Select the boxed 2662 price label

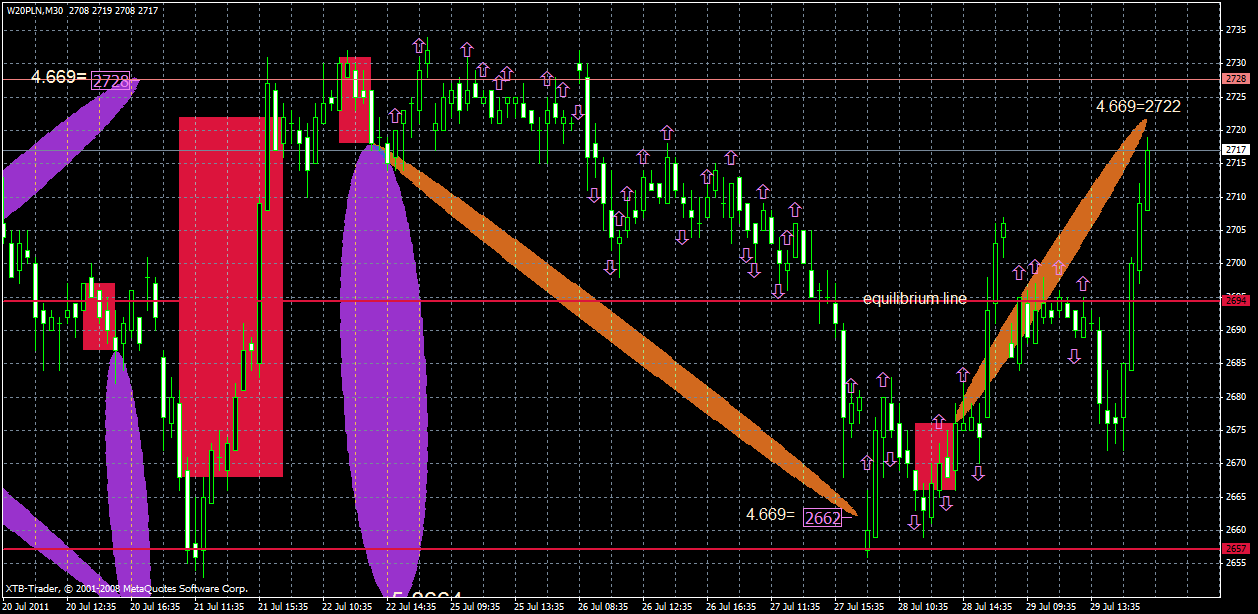point(823,517)
